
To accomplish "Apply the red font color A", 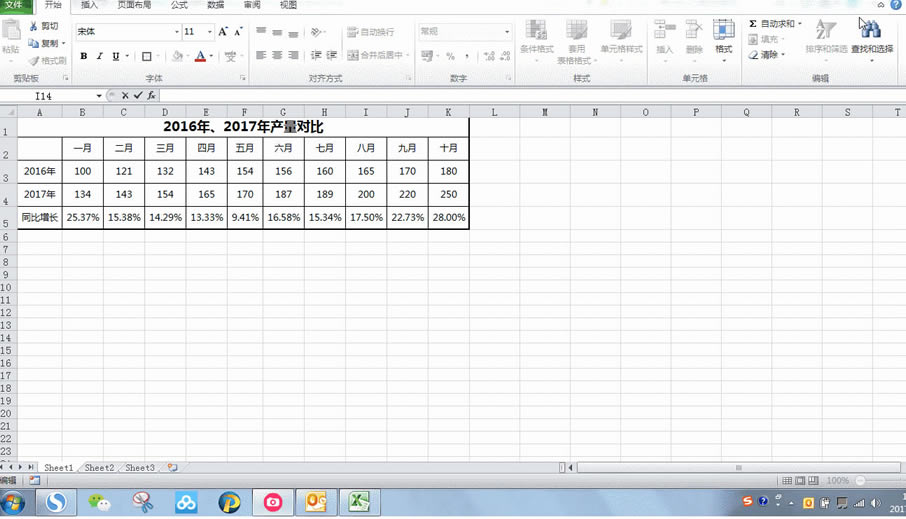I will (200, 56).
